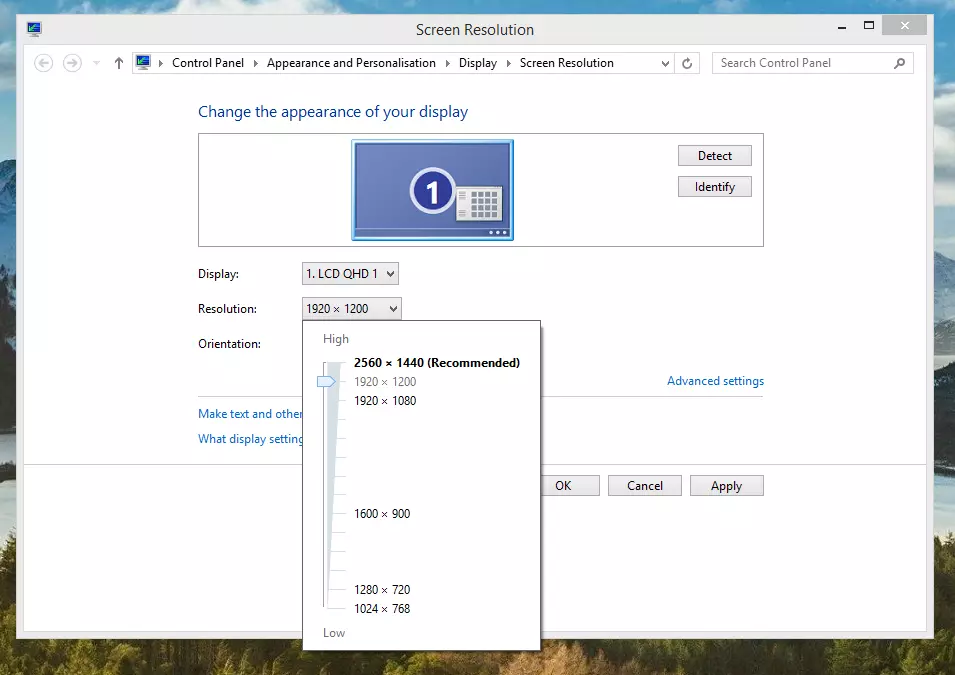Navigate to the Display breadcrumb
This screenshot has height=675, width=955.
[478, 63]
